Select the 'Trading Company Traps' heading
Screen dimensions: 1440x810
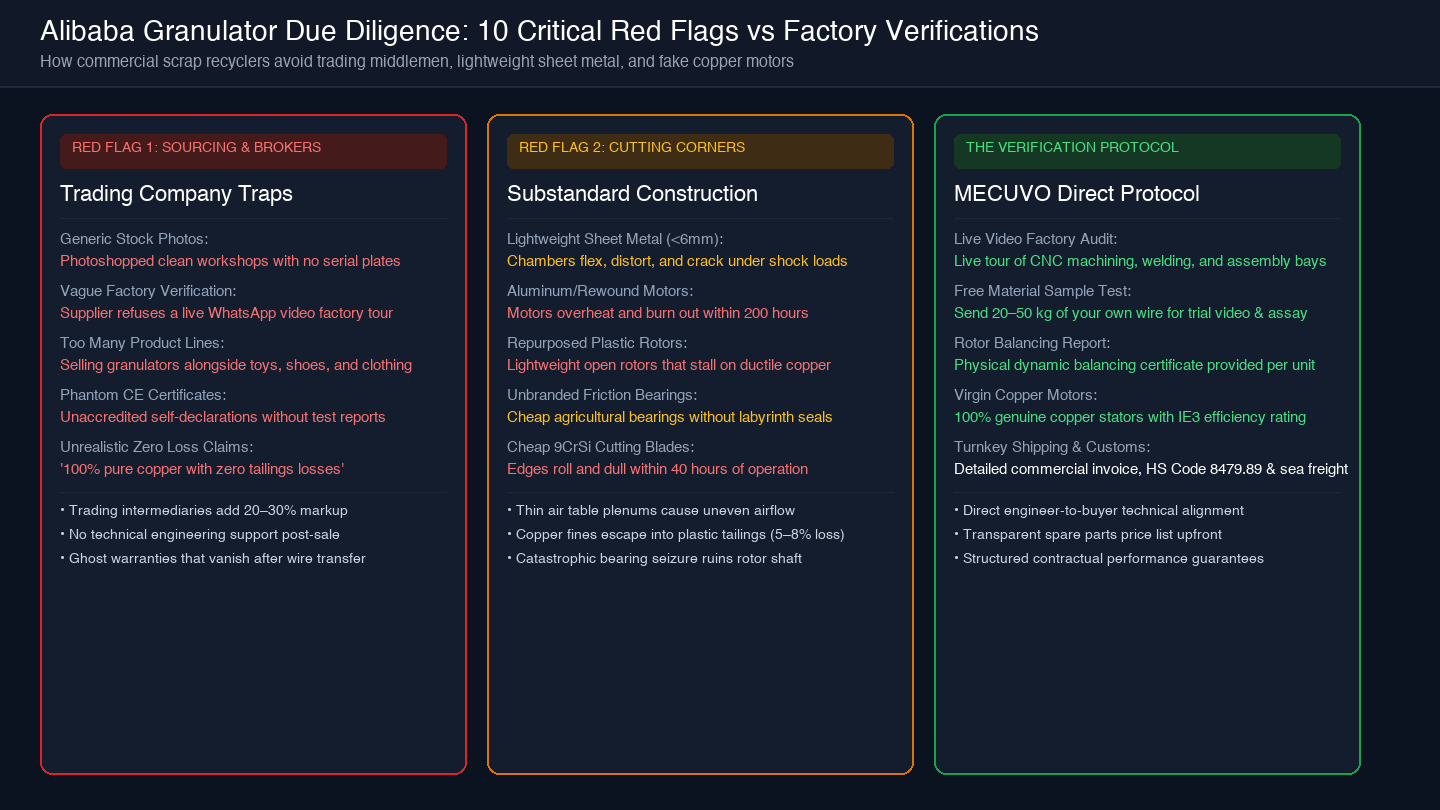coord(176,194)
